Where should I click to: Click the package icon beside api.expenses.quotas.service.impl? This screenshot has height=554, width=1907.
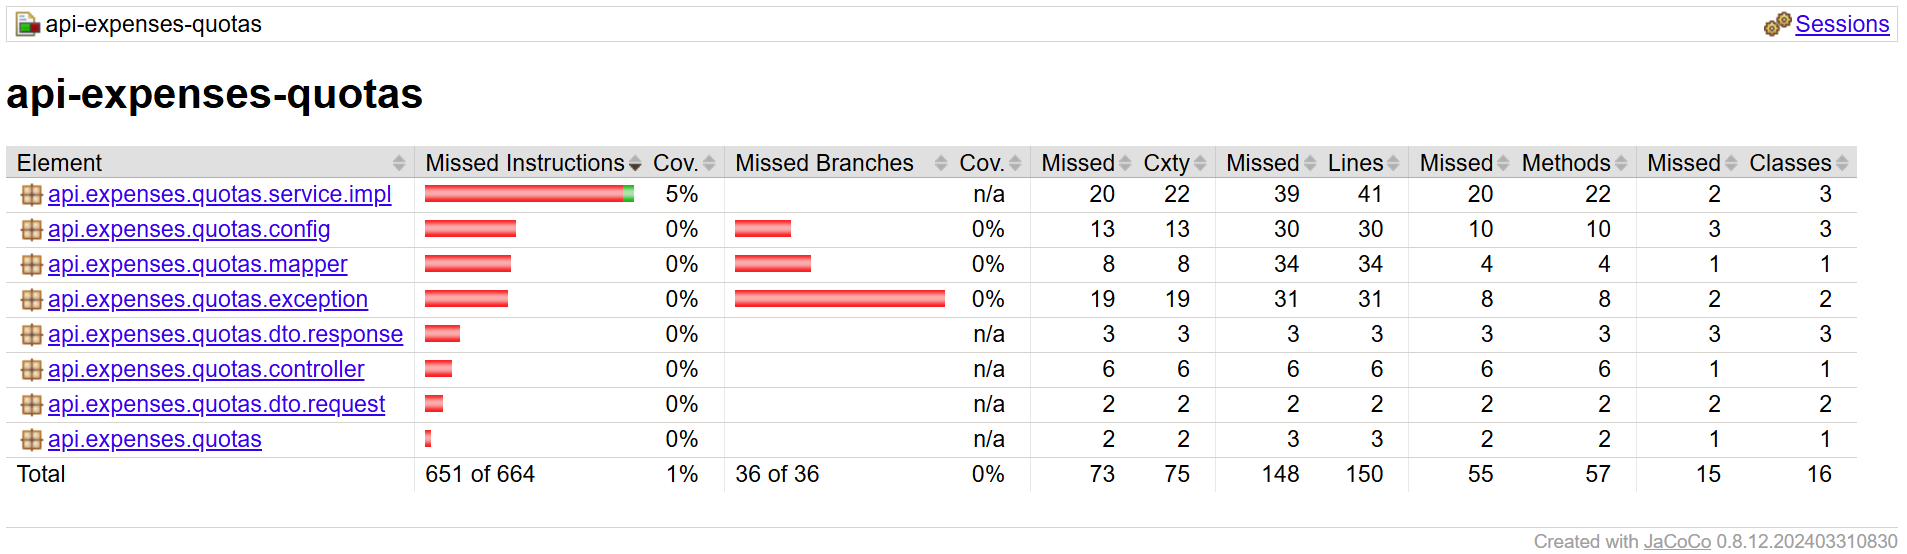[31, 195]
